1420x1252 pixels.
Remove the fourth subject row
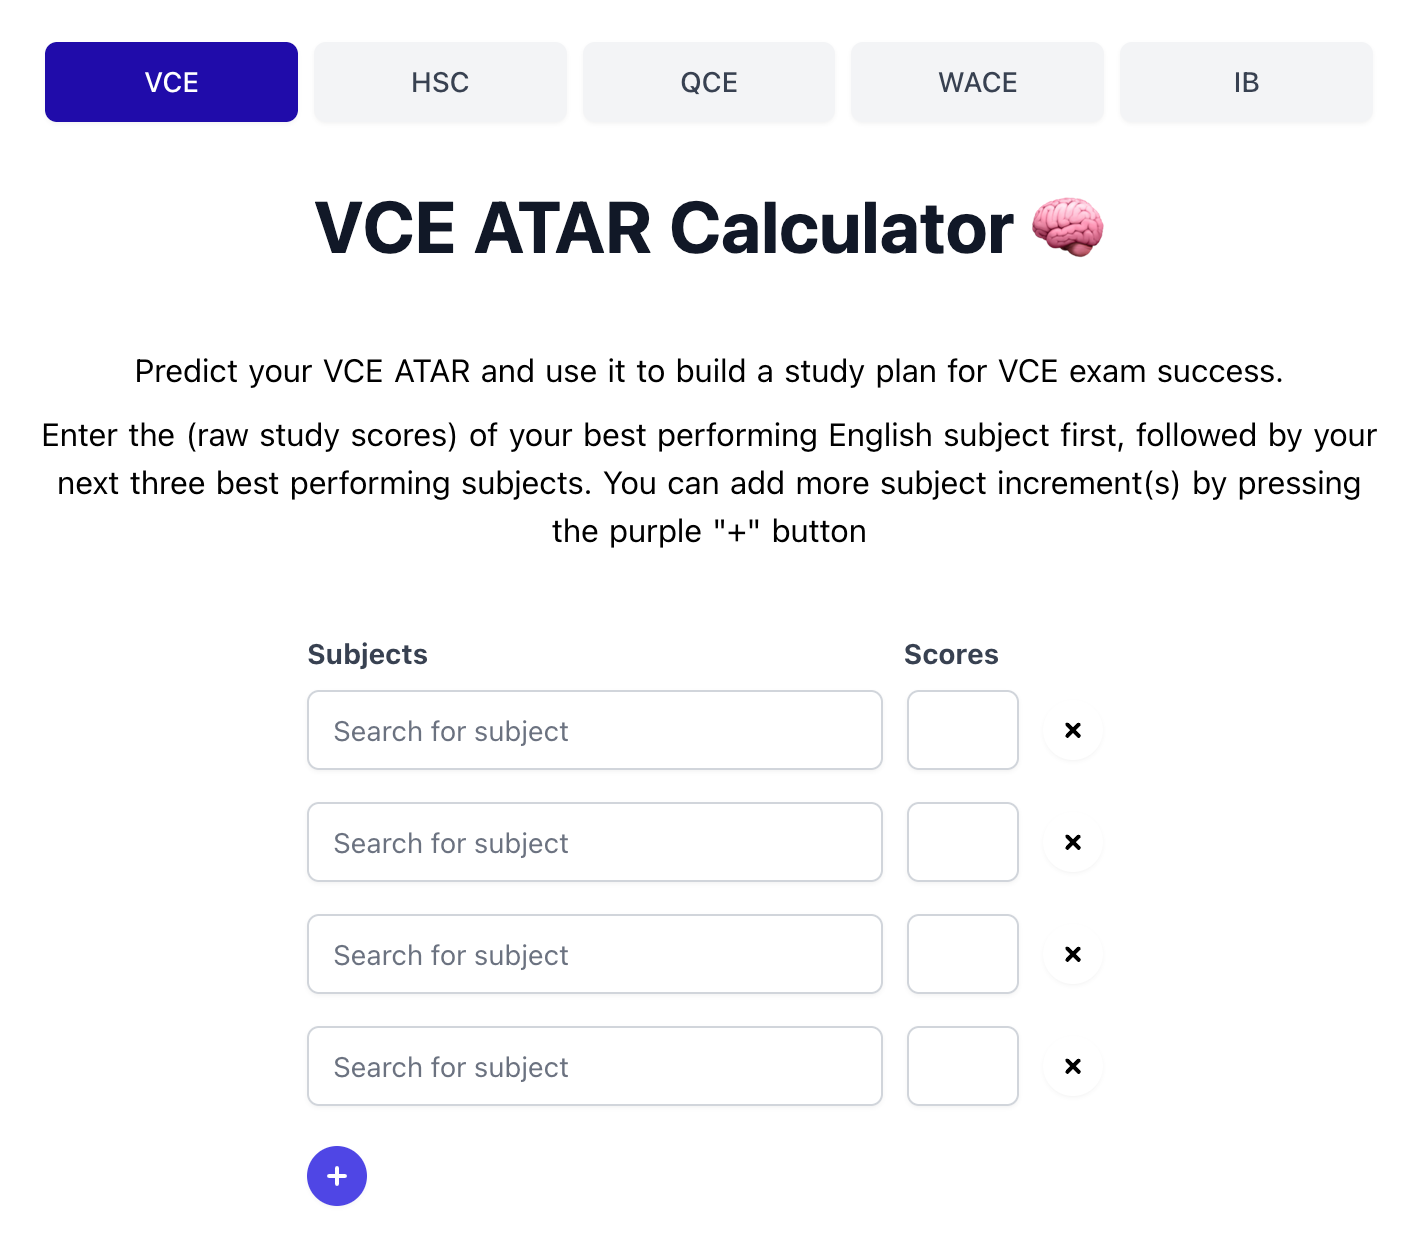1073,1066
